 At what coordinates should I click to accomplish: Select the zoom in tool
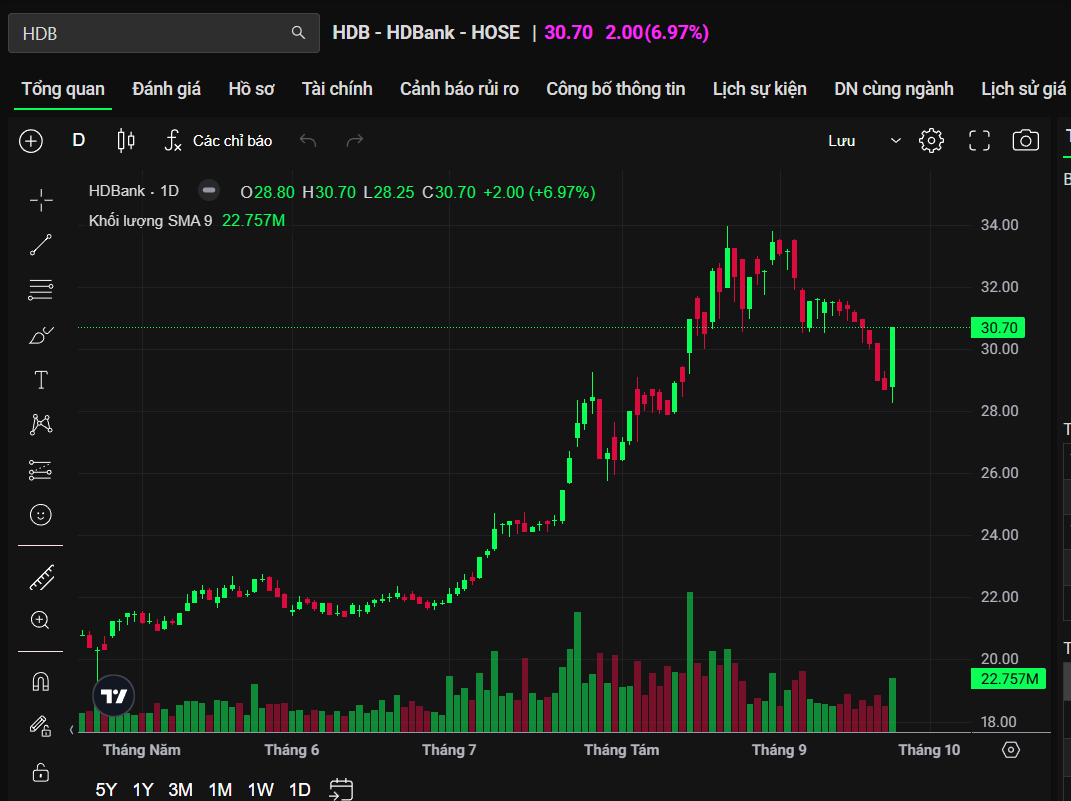click(40, 620)
